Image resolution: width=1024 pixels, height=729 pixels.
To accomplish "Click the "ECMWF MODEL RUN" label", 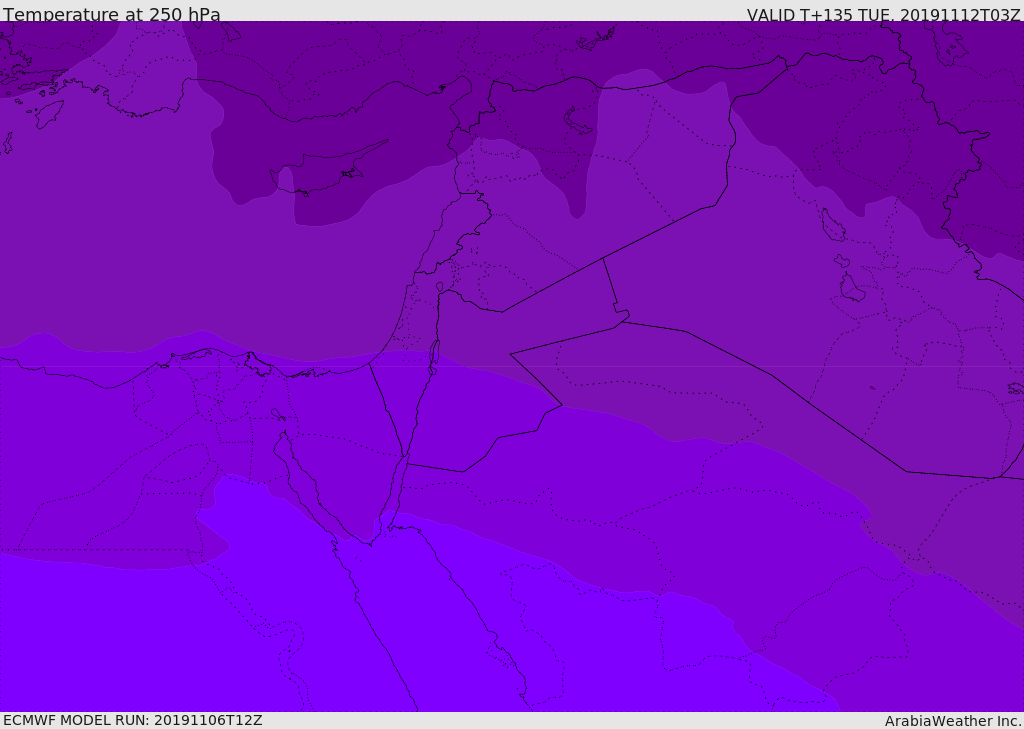I will pos(75,720).
